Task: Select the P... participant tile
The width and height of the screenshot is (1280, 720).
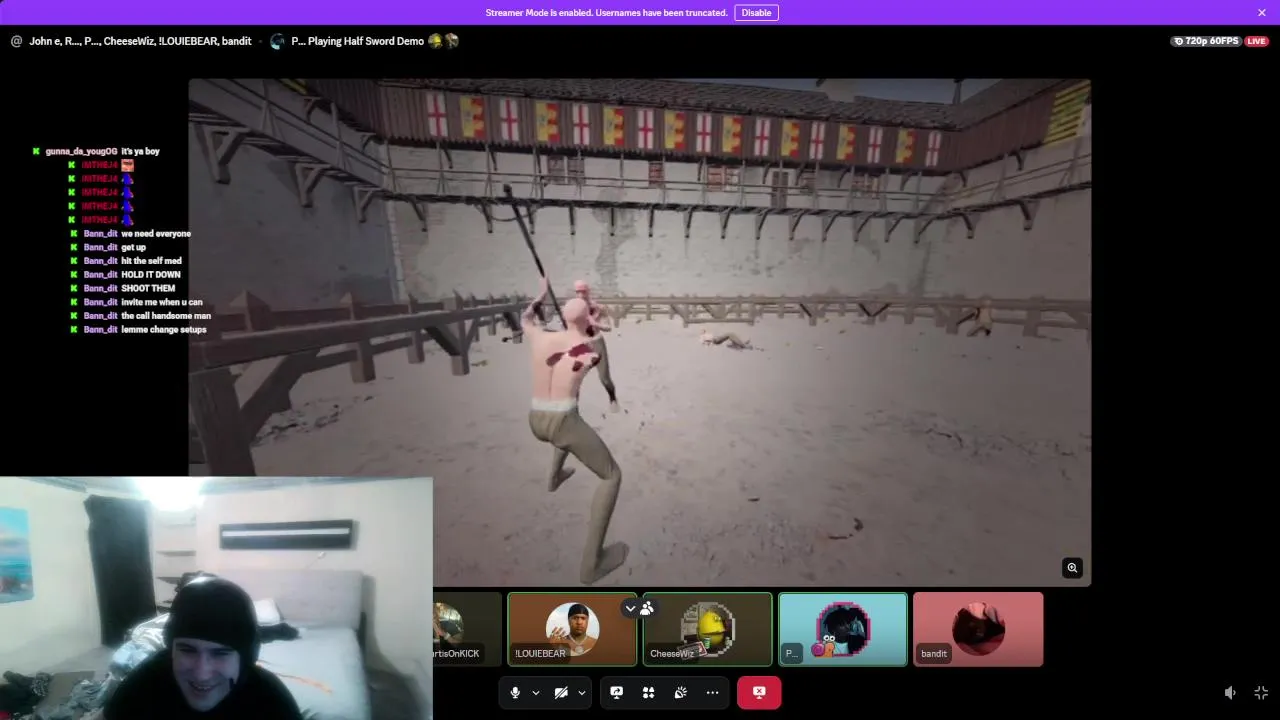Action: click(843, 629)
